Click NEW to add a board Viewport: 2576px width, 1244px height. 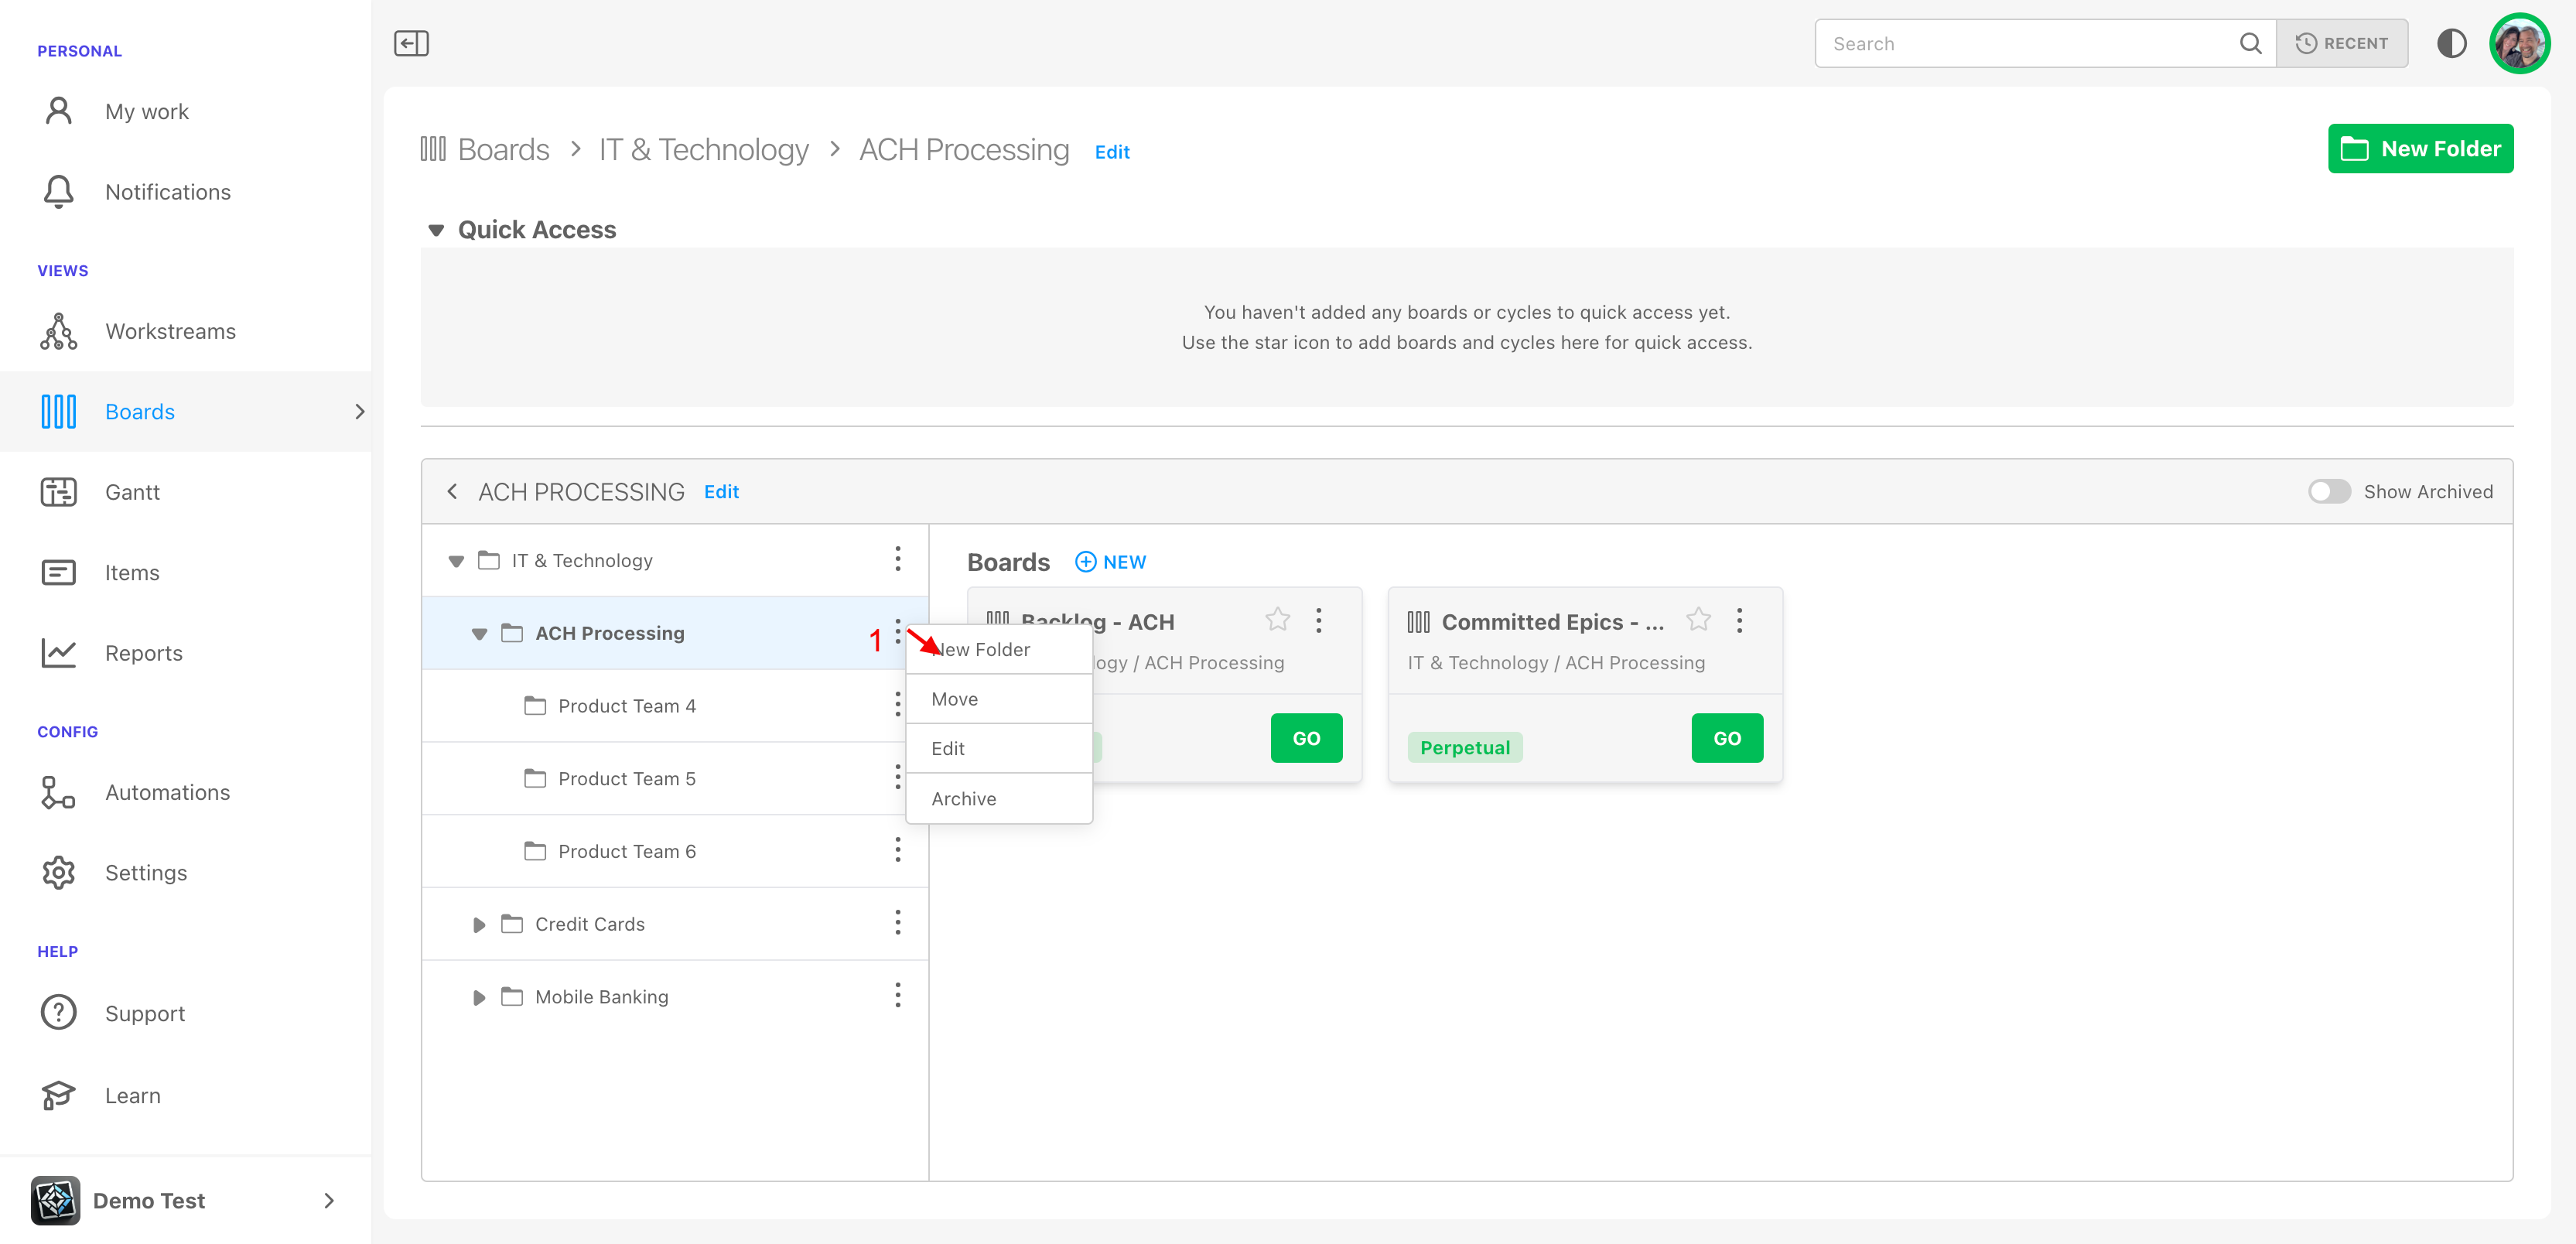click(x=1111, y=562)
